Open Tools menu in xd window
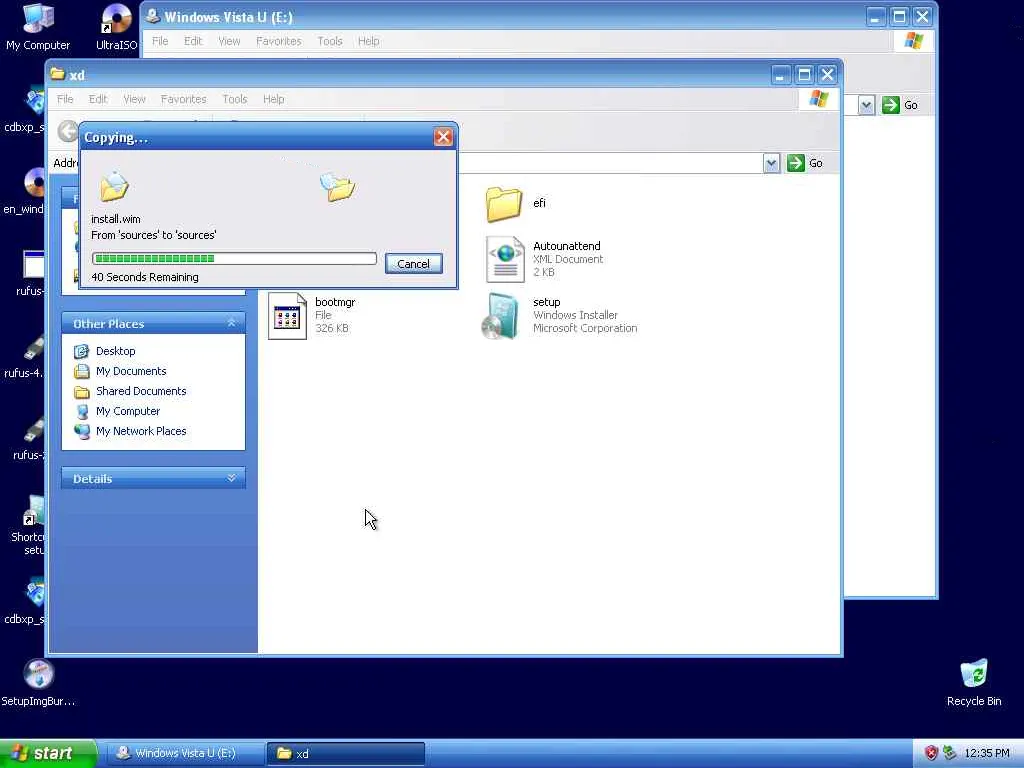The height and width of the screenshot is (768, 1024). point(234,99)
